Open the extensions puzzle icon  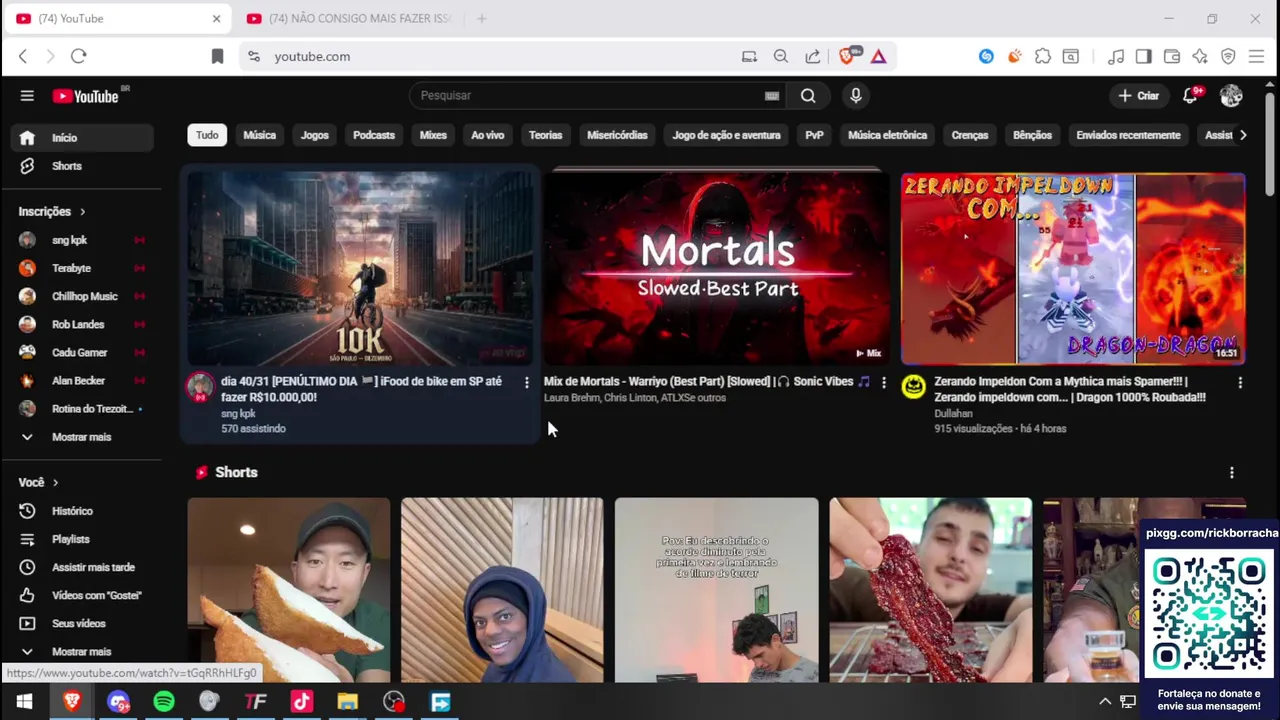1042,57
